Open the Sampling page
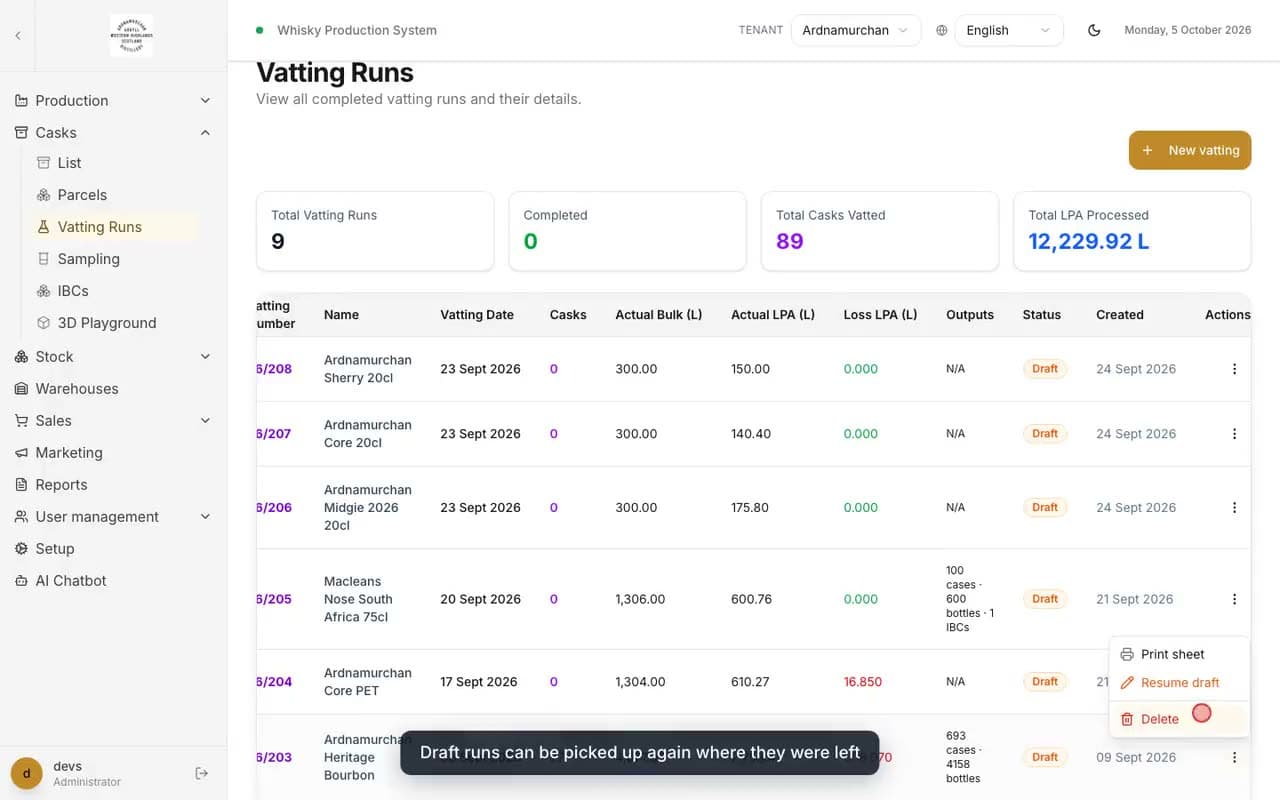The height and width of the screenshot is (800, 1280). (113, 259)
